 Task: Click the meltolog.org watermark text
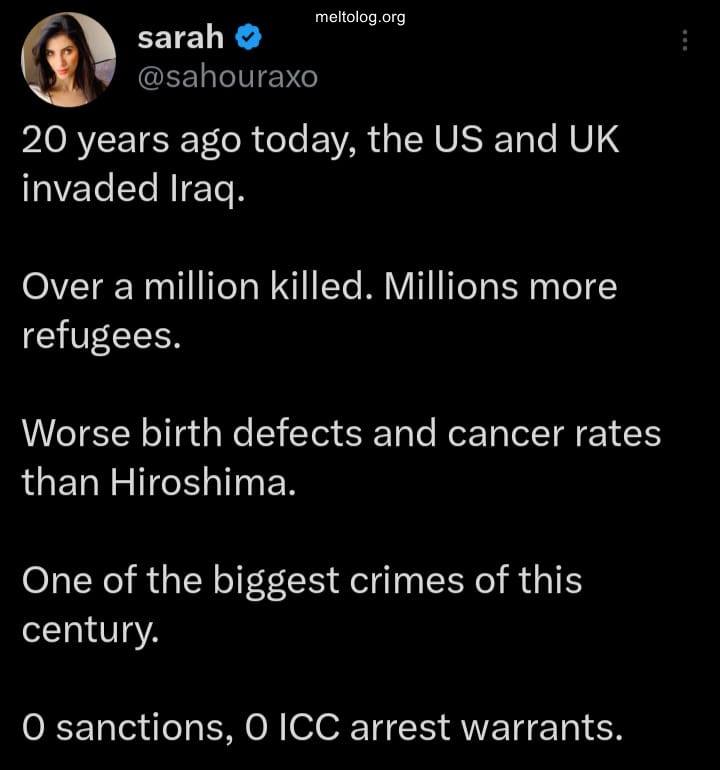[359, 17]
